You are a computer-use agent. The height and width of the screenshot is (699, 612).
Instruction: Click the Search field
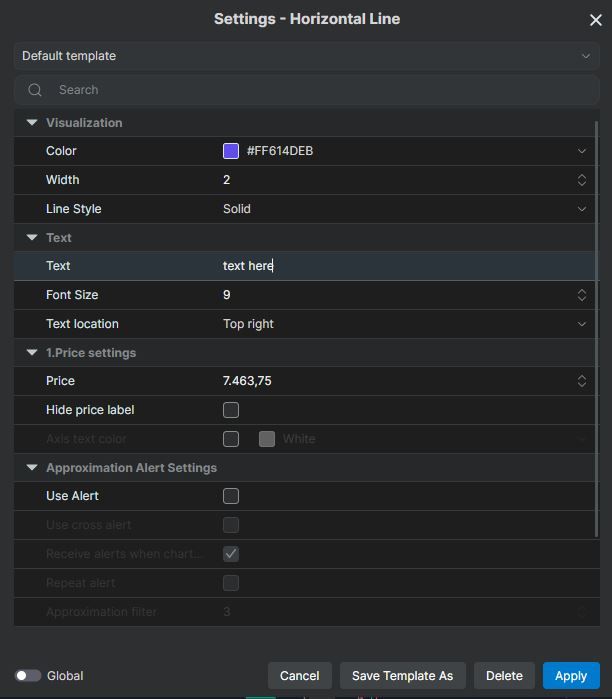[307, 90]
